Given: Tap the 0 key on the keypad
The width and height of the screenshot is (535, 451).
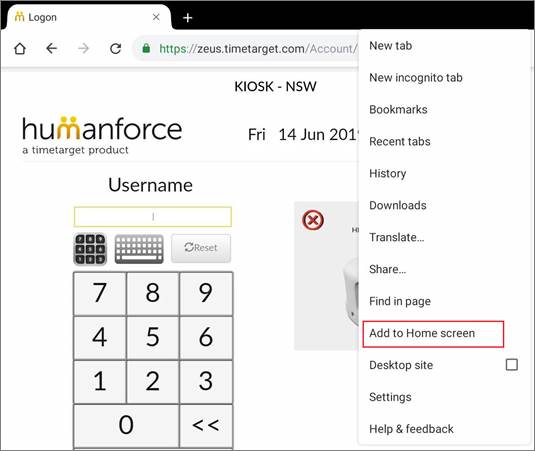Looking at the screenshot, I should point(126,425).
